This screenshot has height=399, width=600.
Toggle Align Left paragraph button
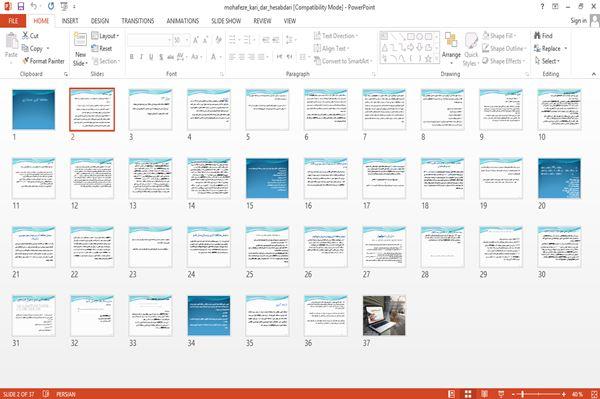click(232, 57)
